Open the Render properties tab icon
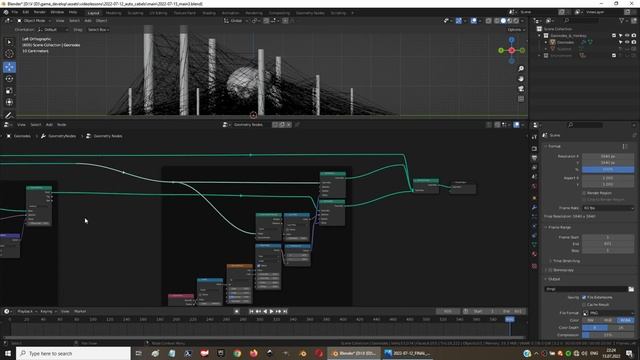Image resolution: width=640 pixels, height=360 pixels. [534, 149]
